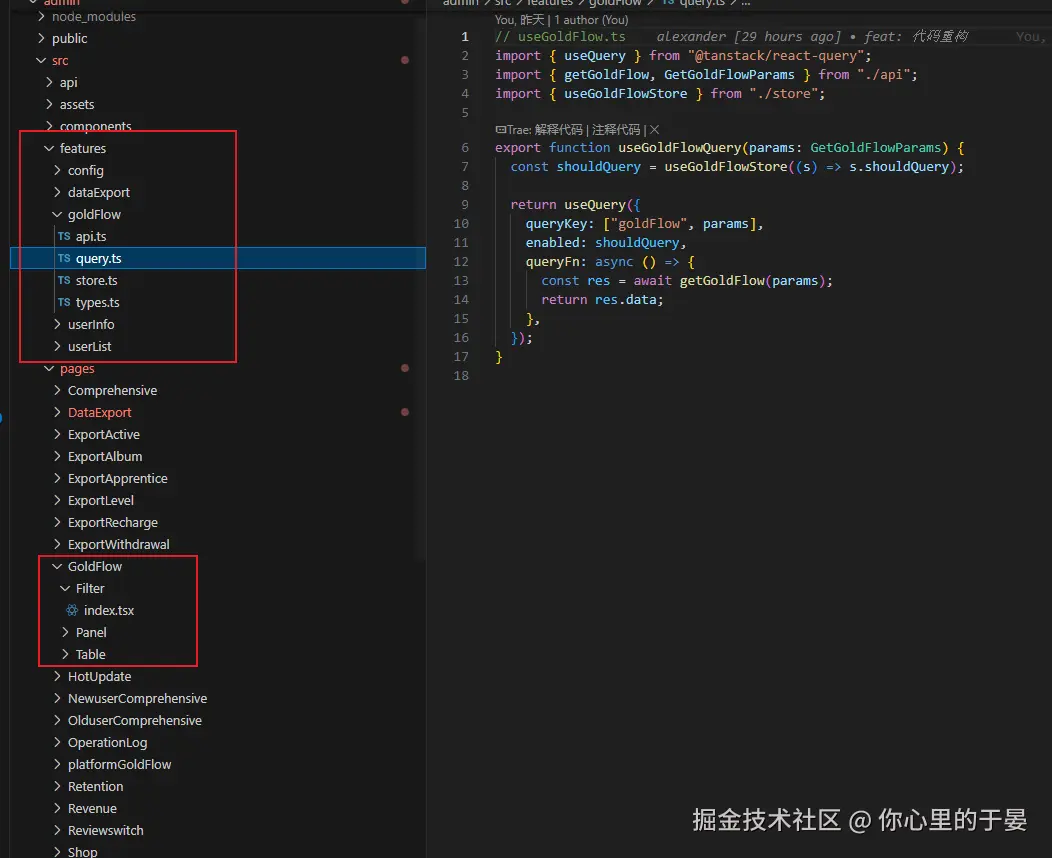Viewport: 1052px width, 858px height.
Task: Select the ExportAlbum folder
Action: point(105,457)
